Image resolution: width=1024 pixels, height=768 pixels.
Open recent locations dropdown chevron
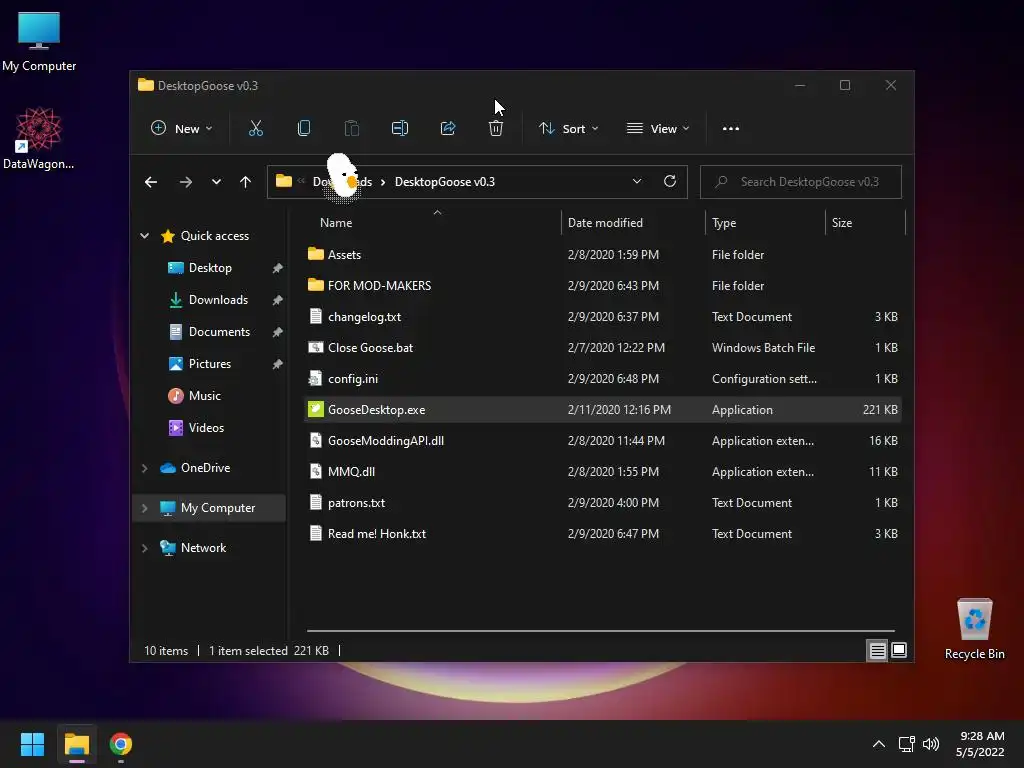tap(216, 182)
